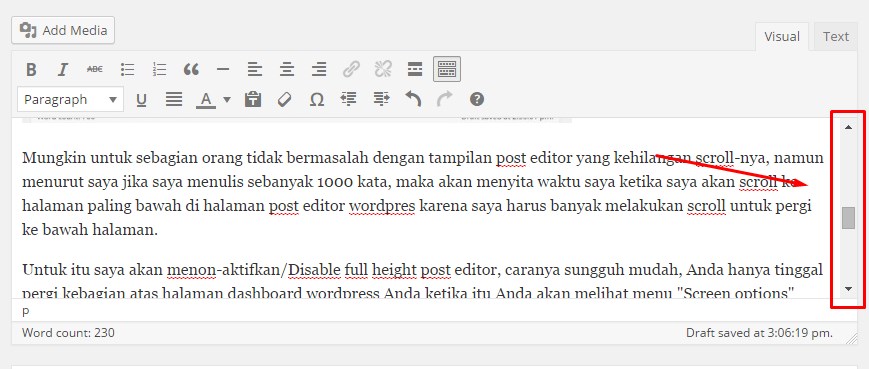Click the 'p' element path indicator
This screenshot has height=369, width=869.
25,311
